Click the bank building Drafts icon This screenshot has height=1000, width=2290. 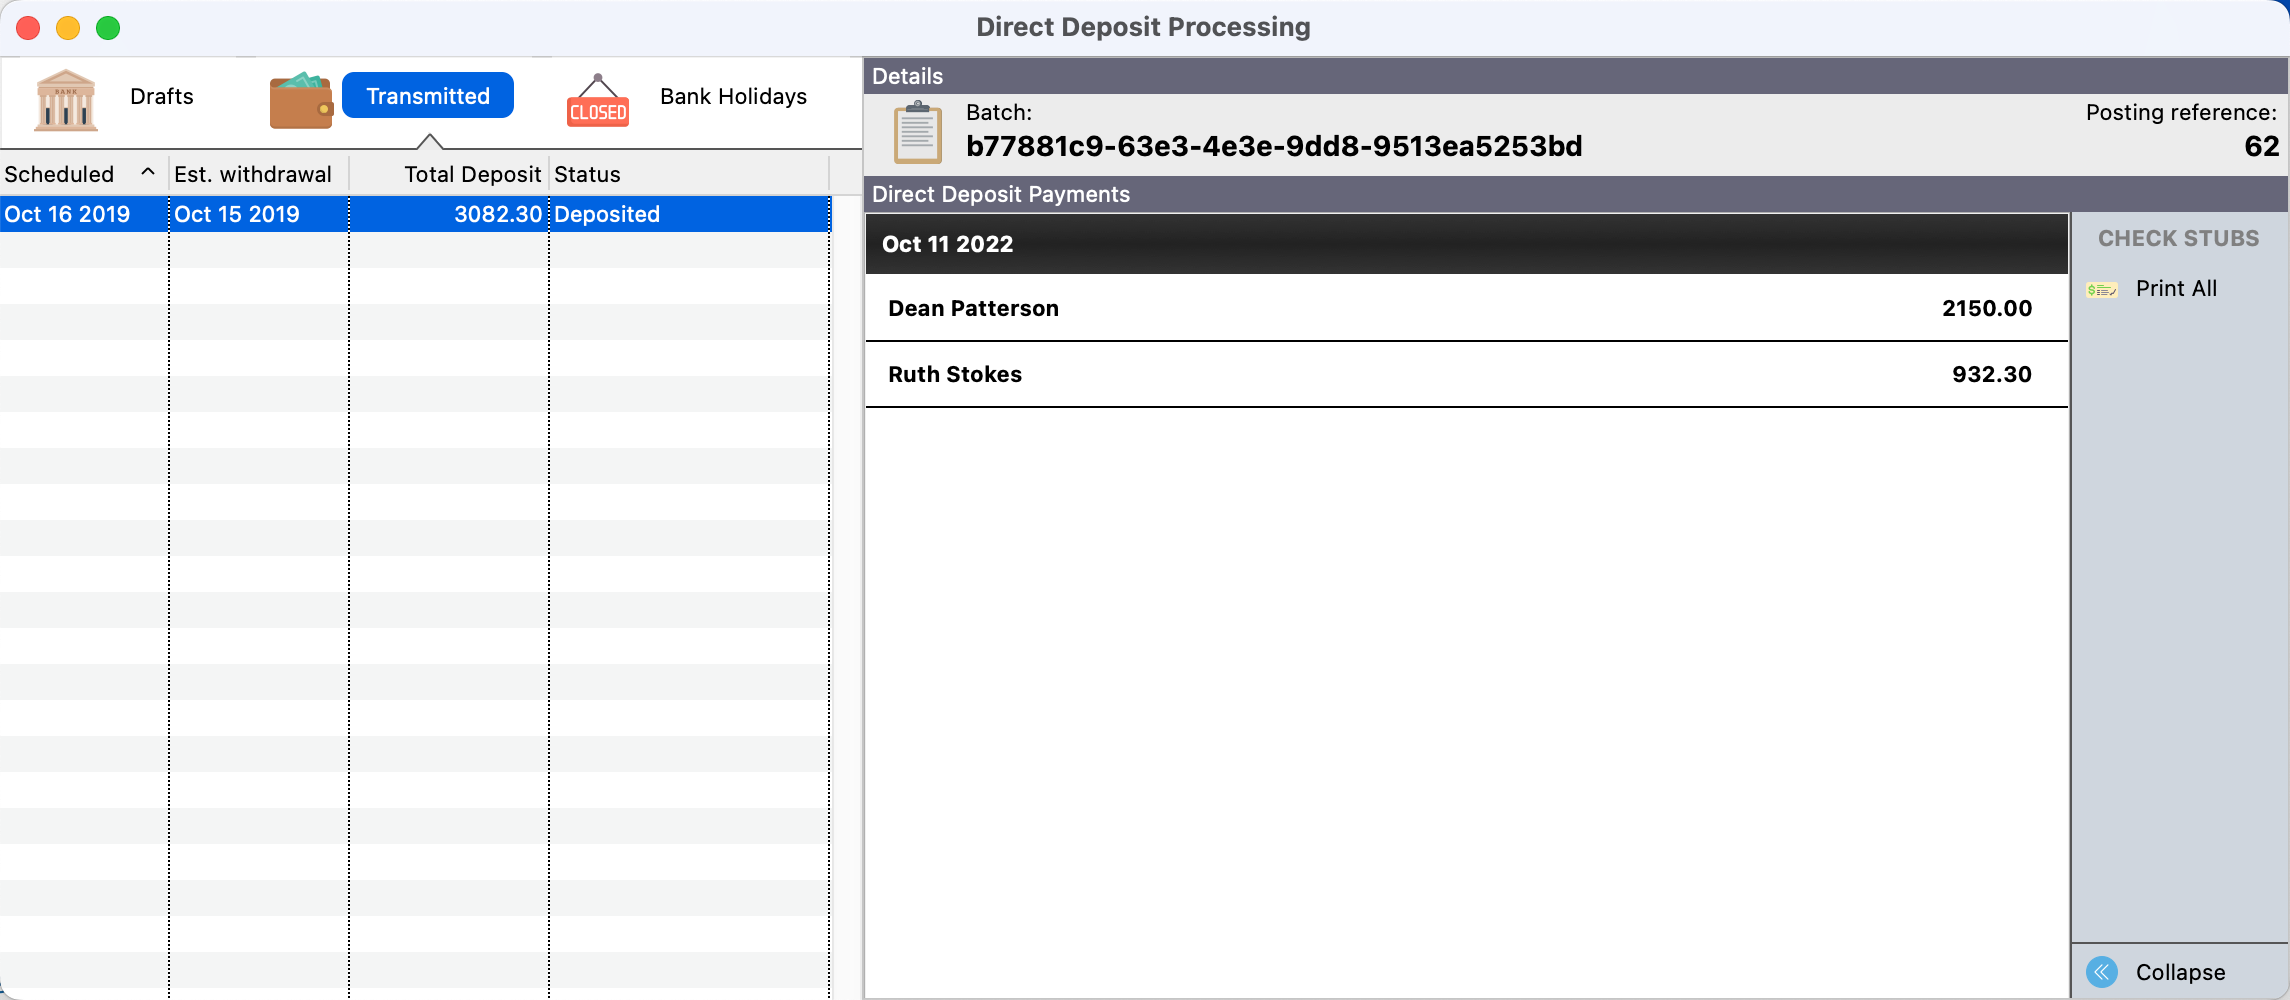66,99
